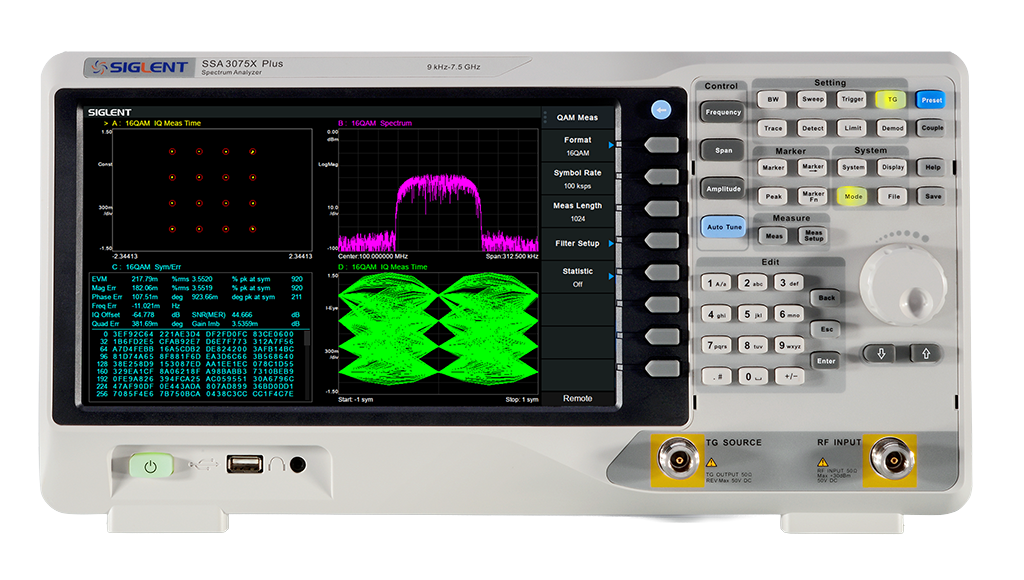The height and width of the screenshot is (580, 1024).
Task: Select the Symbol Rate menu item
Action: 578,179
